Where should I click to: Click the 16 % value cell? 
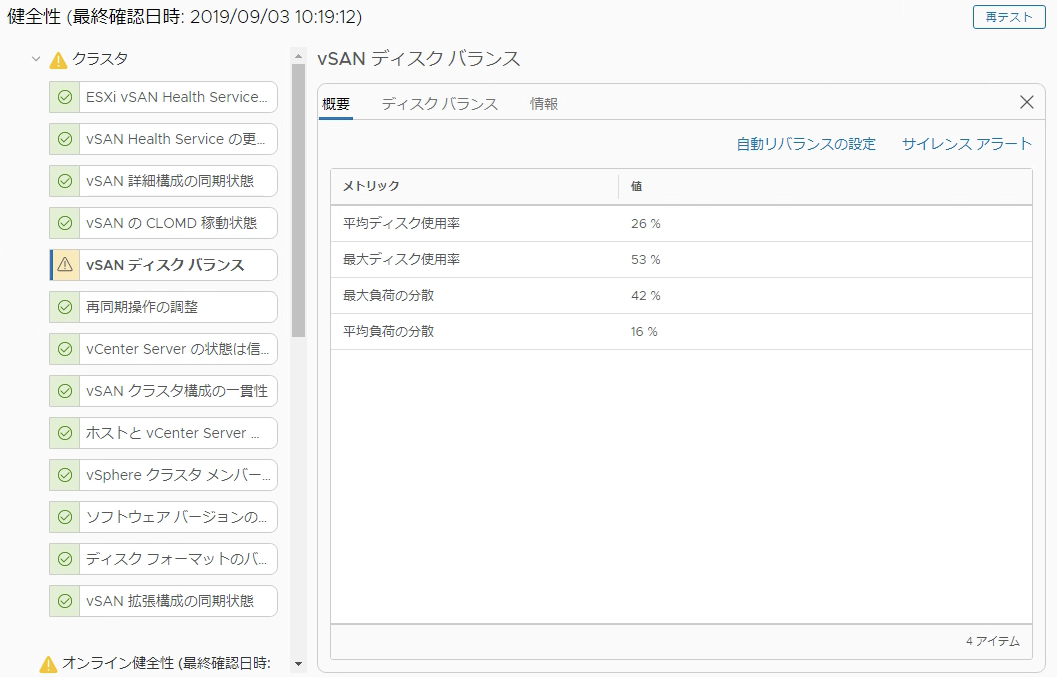[x=644, y=332]
